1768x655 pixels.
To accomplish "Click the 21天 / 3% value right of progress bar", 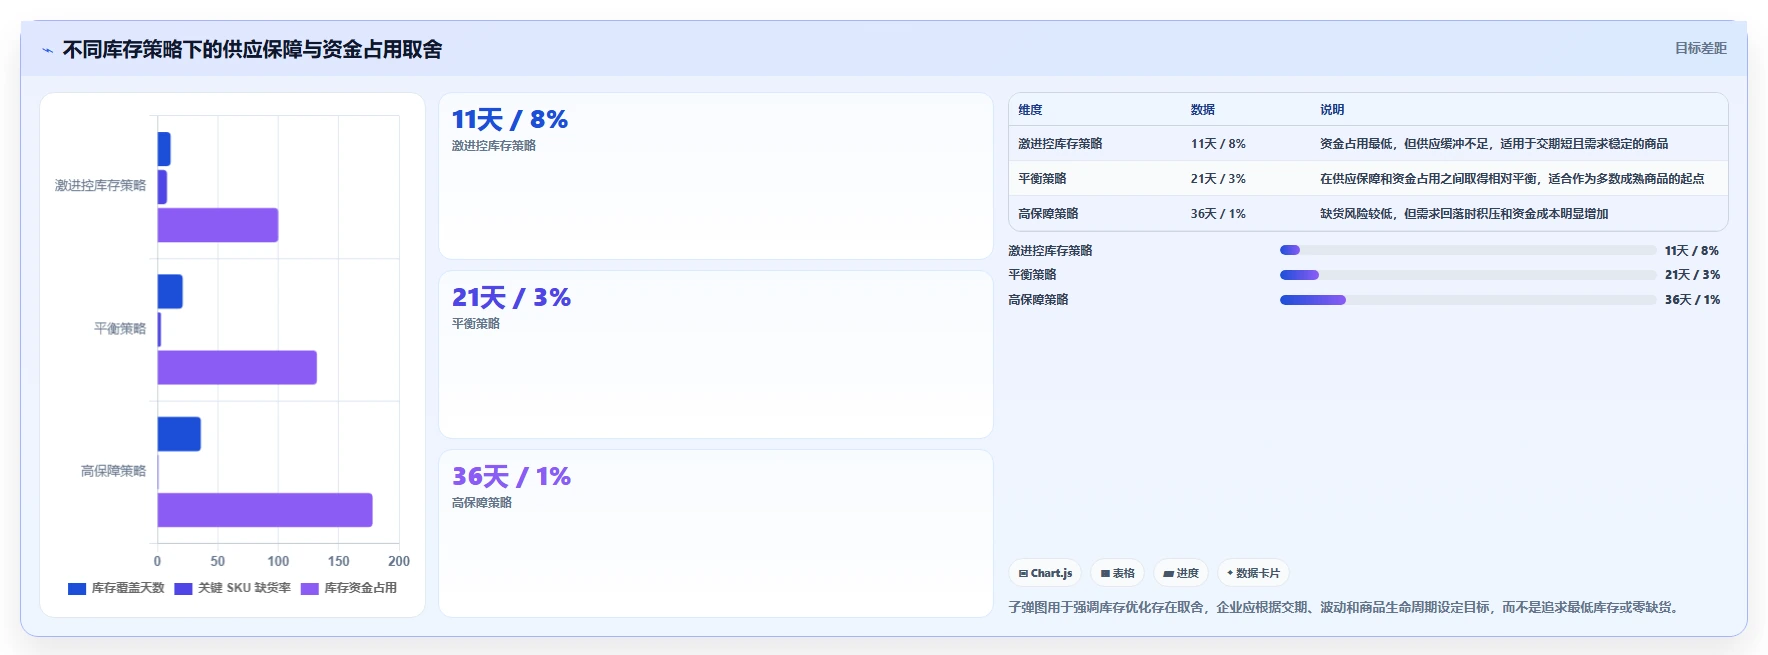I will coord(1692,275).
